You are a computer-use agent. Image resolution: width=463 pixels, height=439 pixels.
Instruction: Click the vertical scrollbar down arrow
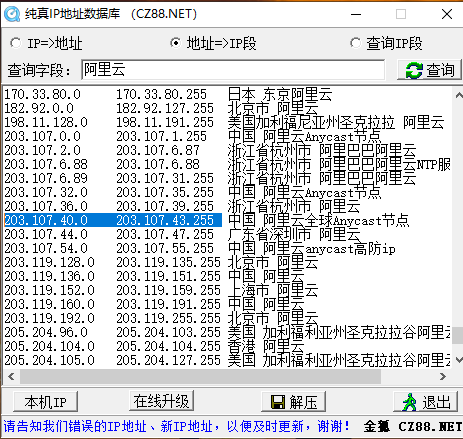coord(458,360)
